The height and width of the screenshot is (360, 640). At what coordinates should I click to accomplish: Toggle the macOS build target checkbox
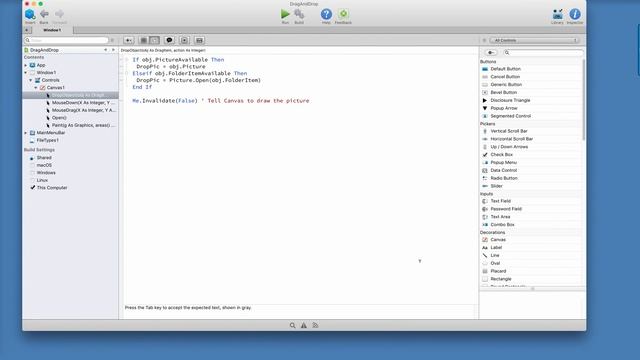click(32, 165)
